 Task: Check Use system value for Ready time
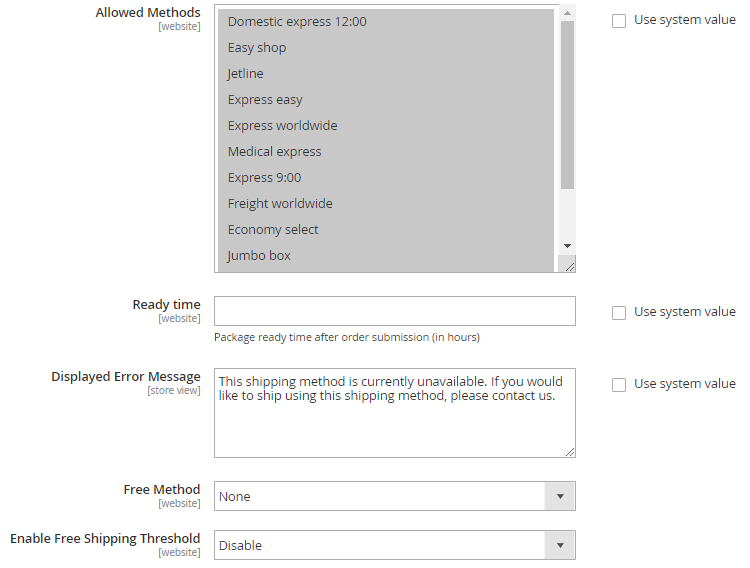pos(619,312)
